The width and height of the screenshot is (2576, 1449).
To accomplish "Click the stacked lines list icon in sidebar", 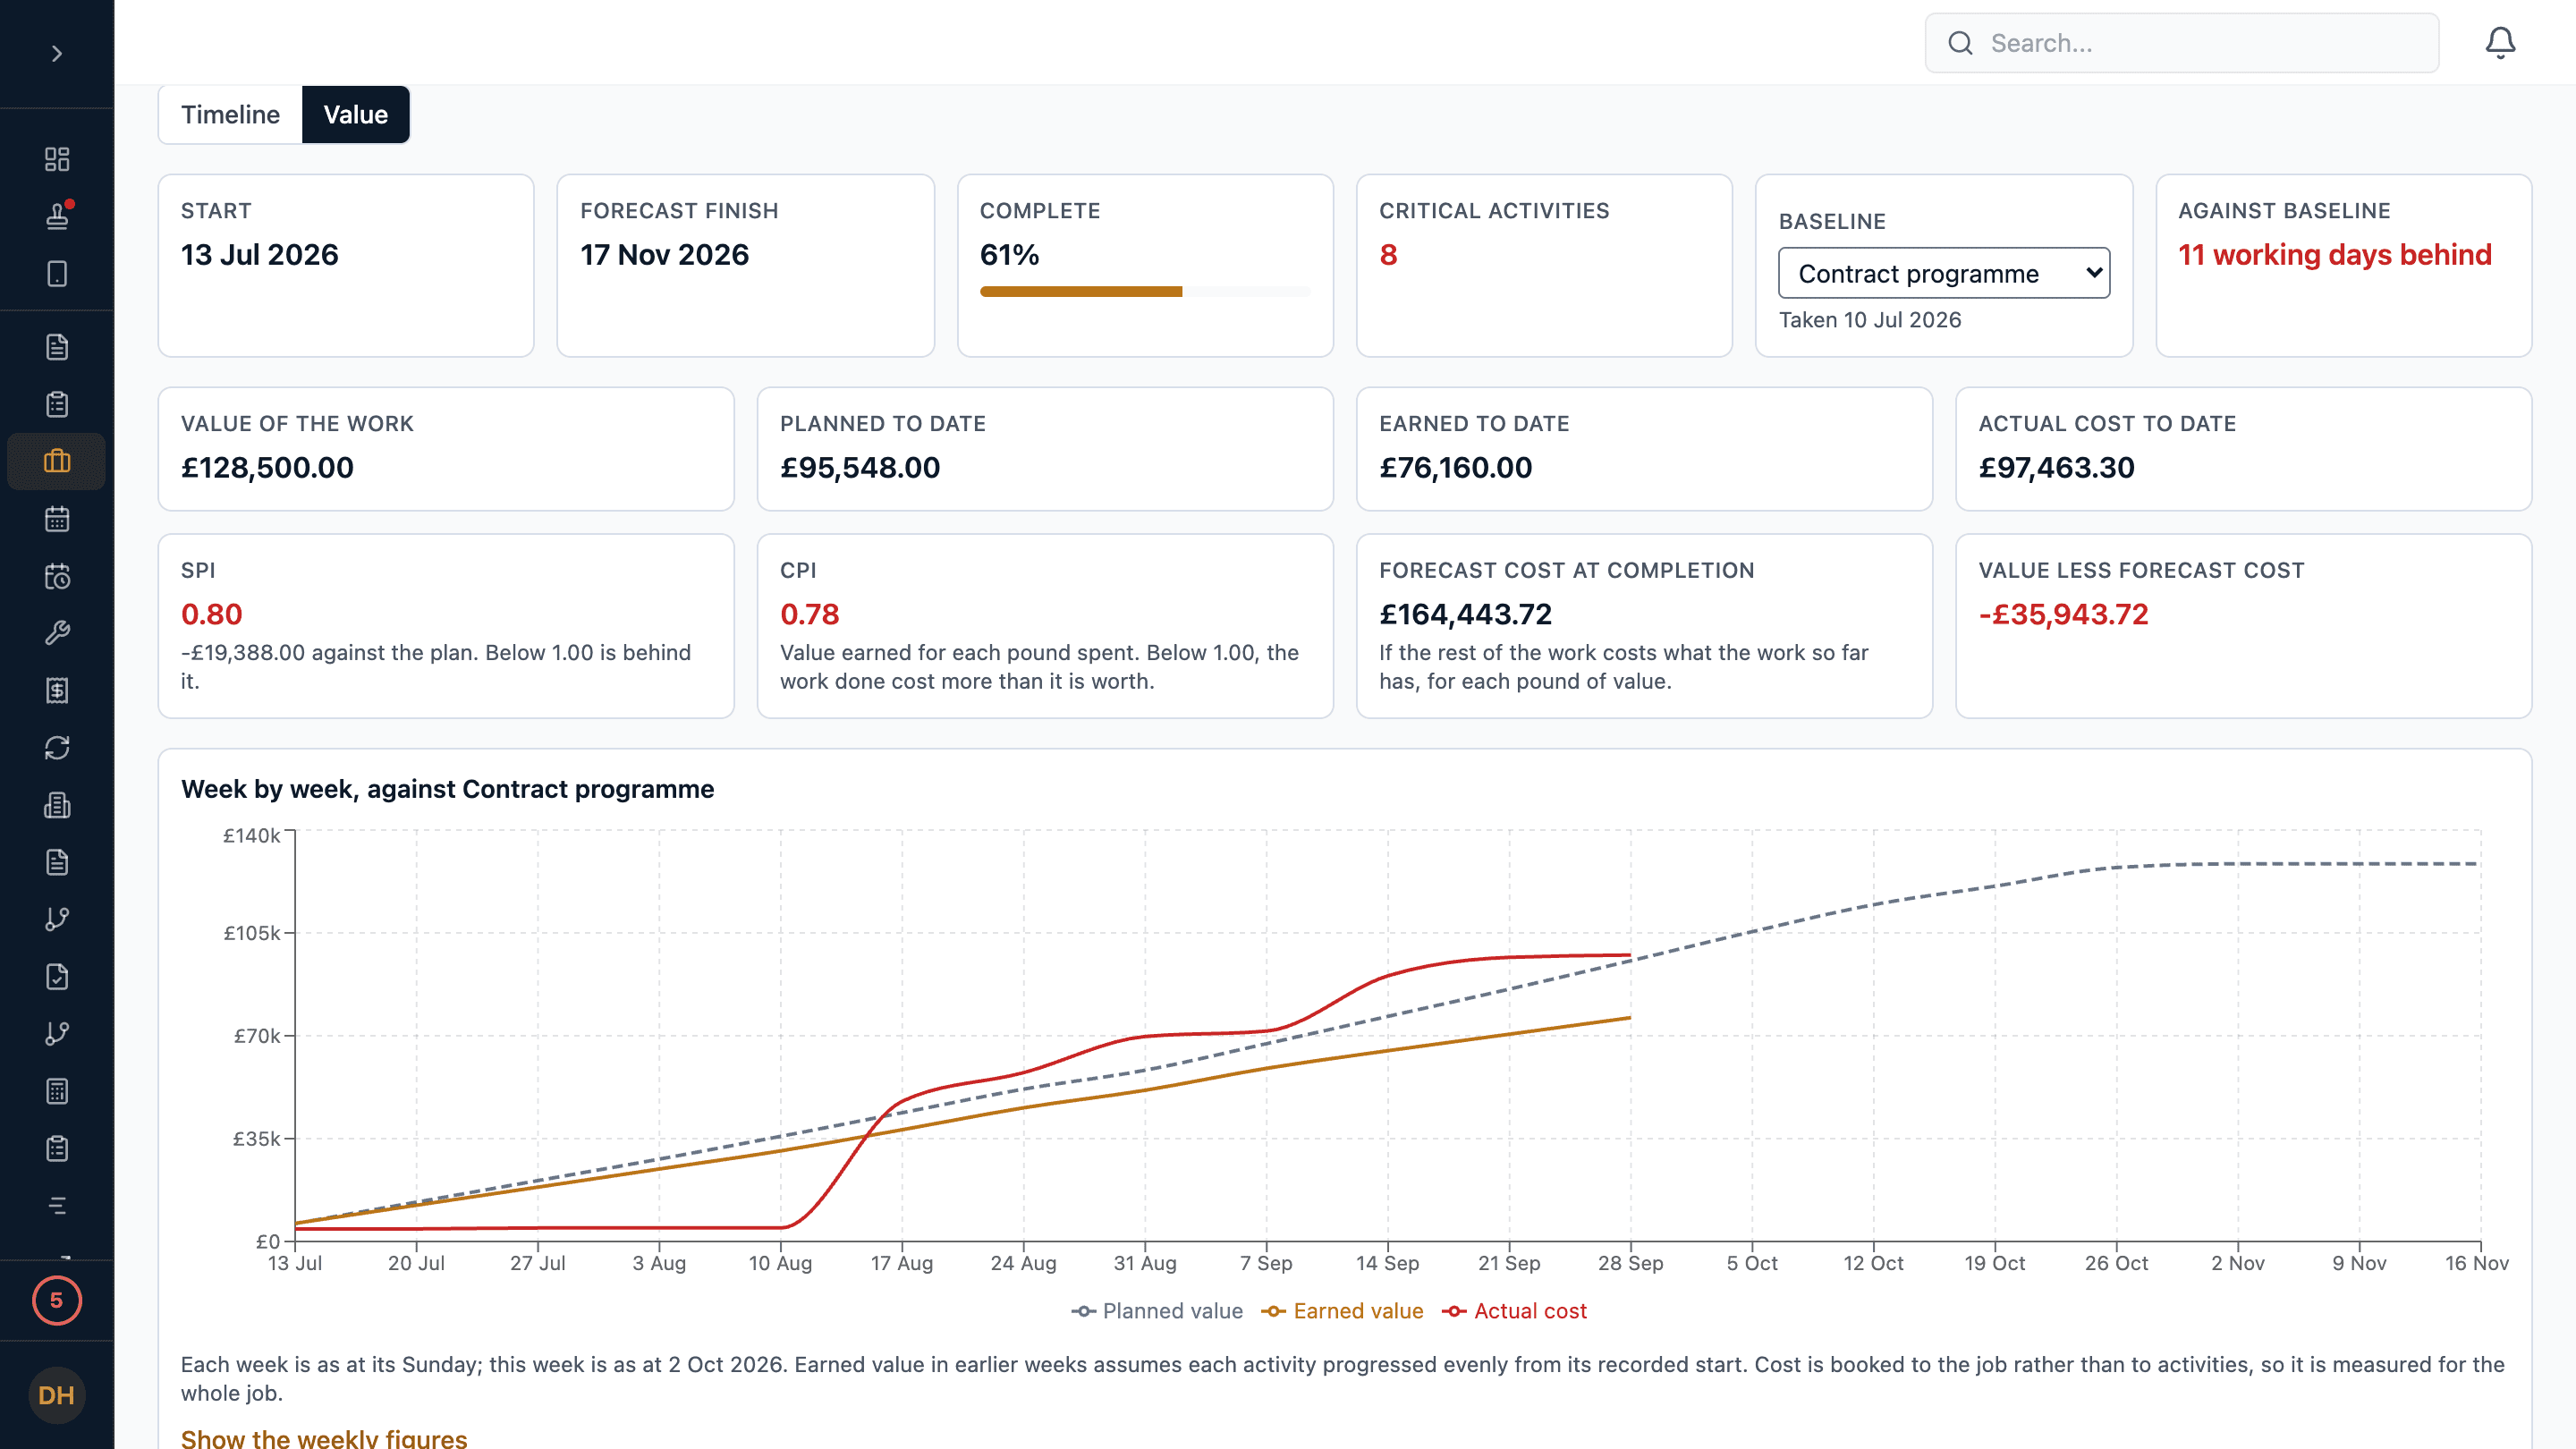I will [x=57, y=1206].
